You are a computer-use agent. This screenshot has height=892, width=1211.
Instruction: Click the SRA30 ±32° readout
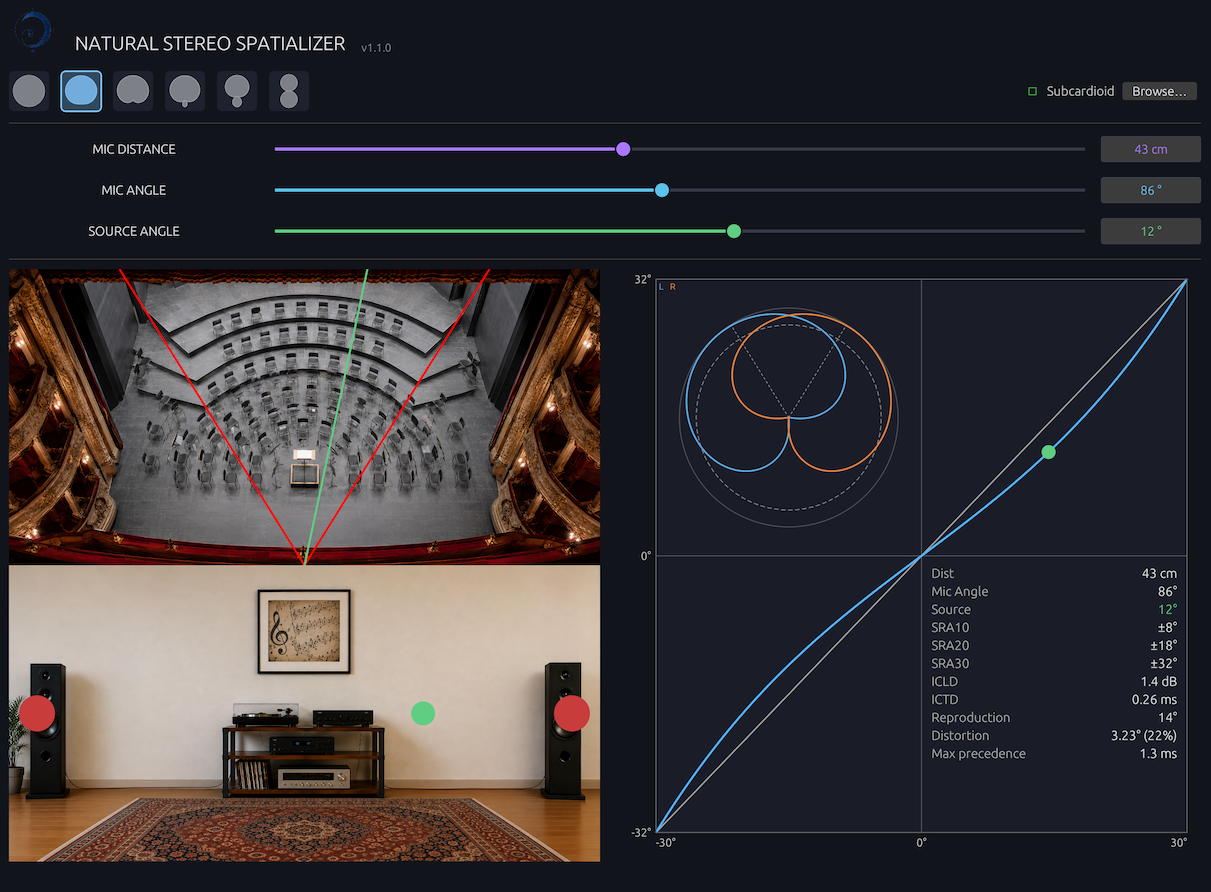click(1054, 664)
